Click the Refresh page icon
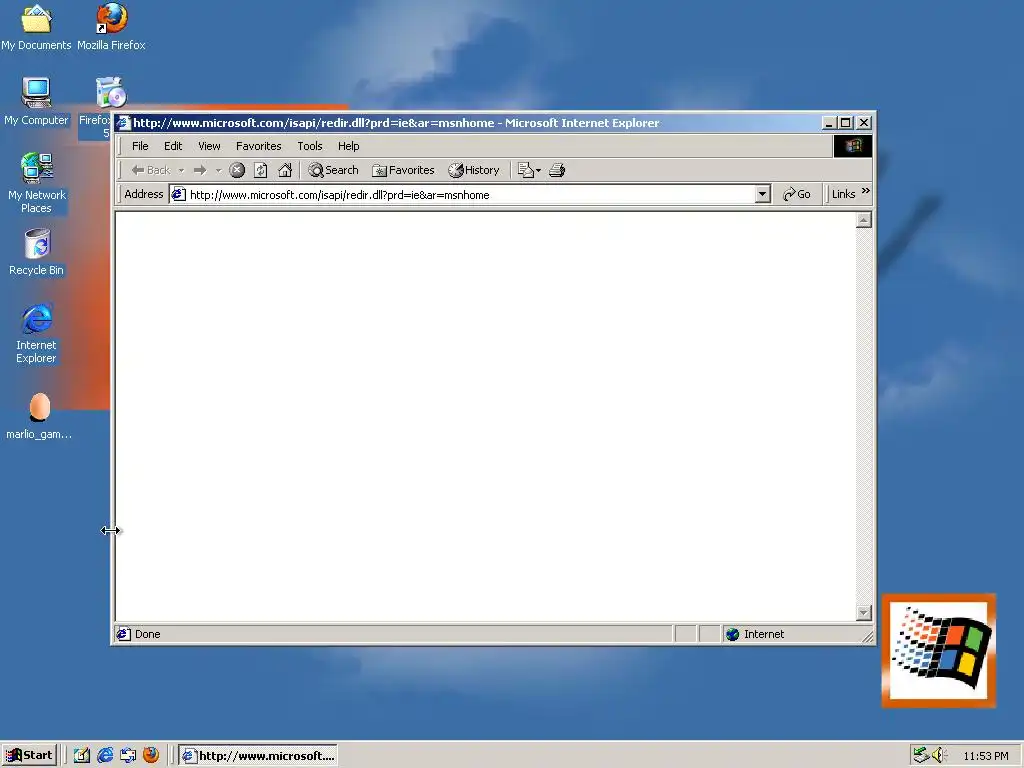 click(x=261, y=170)
